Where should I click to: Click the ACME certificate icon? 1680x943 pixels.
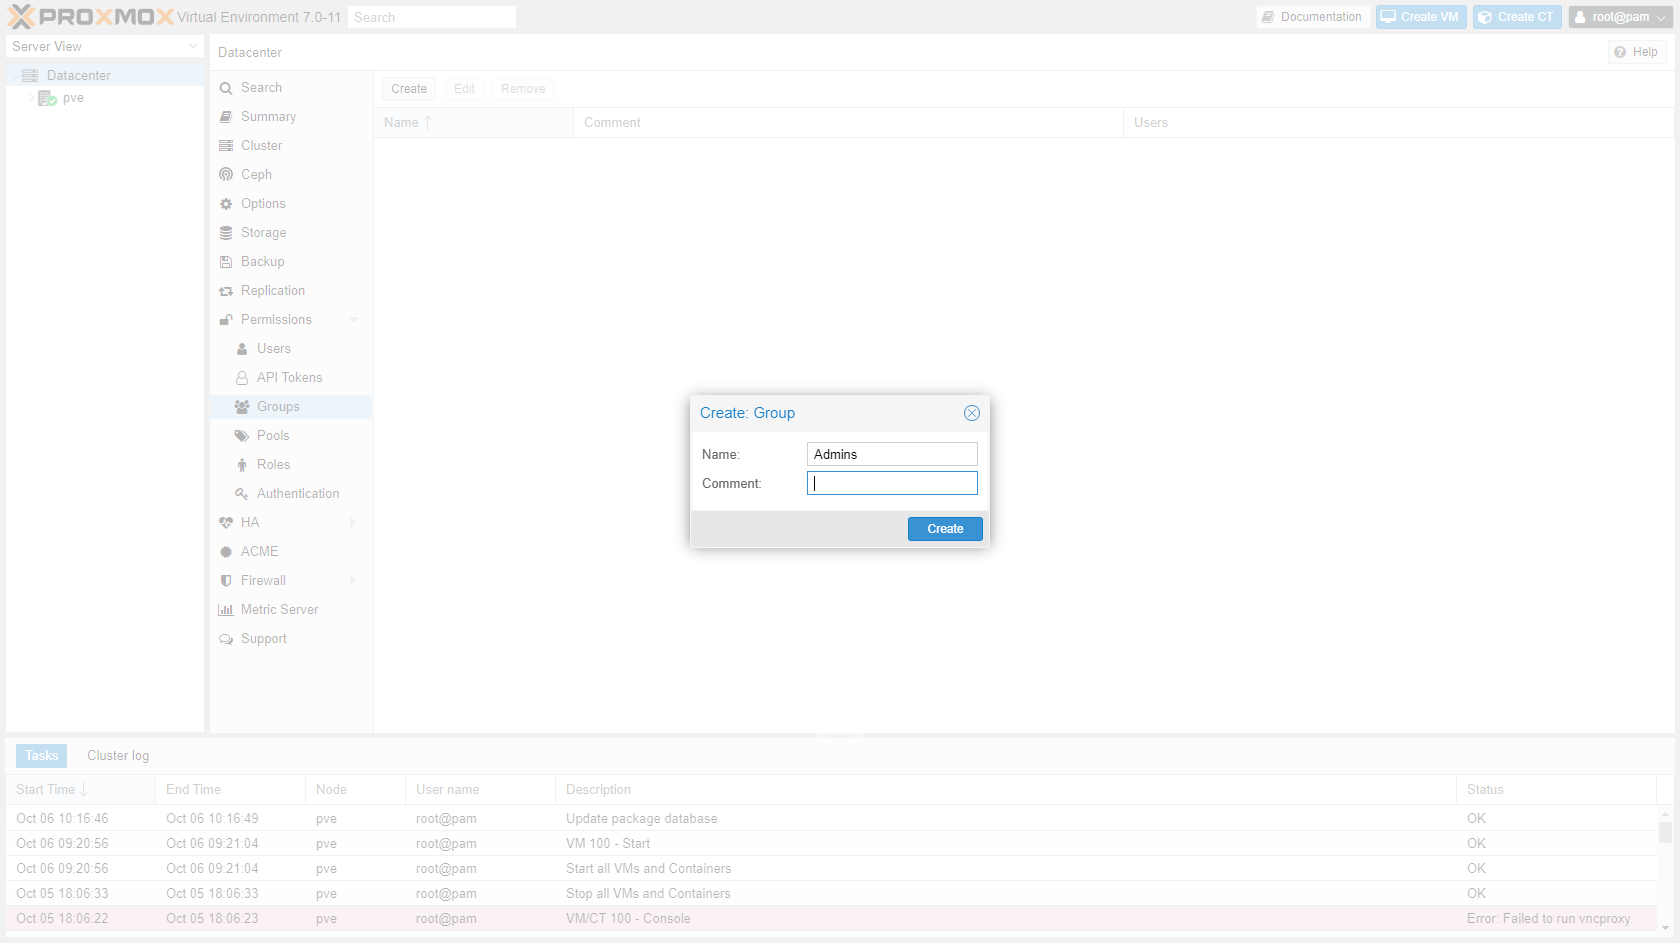point(226,552)
